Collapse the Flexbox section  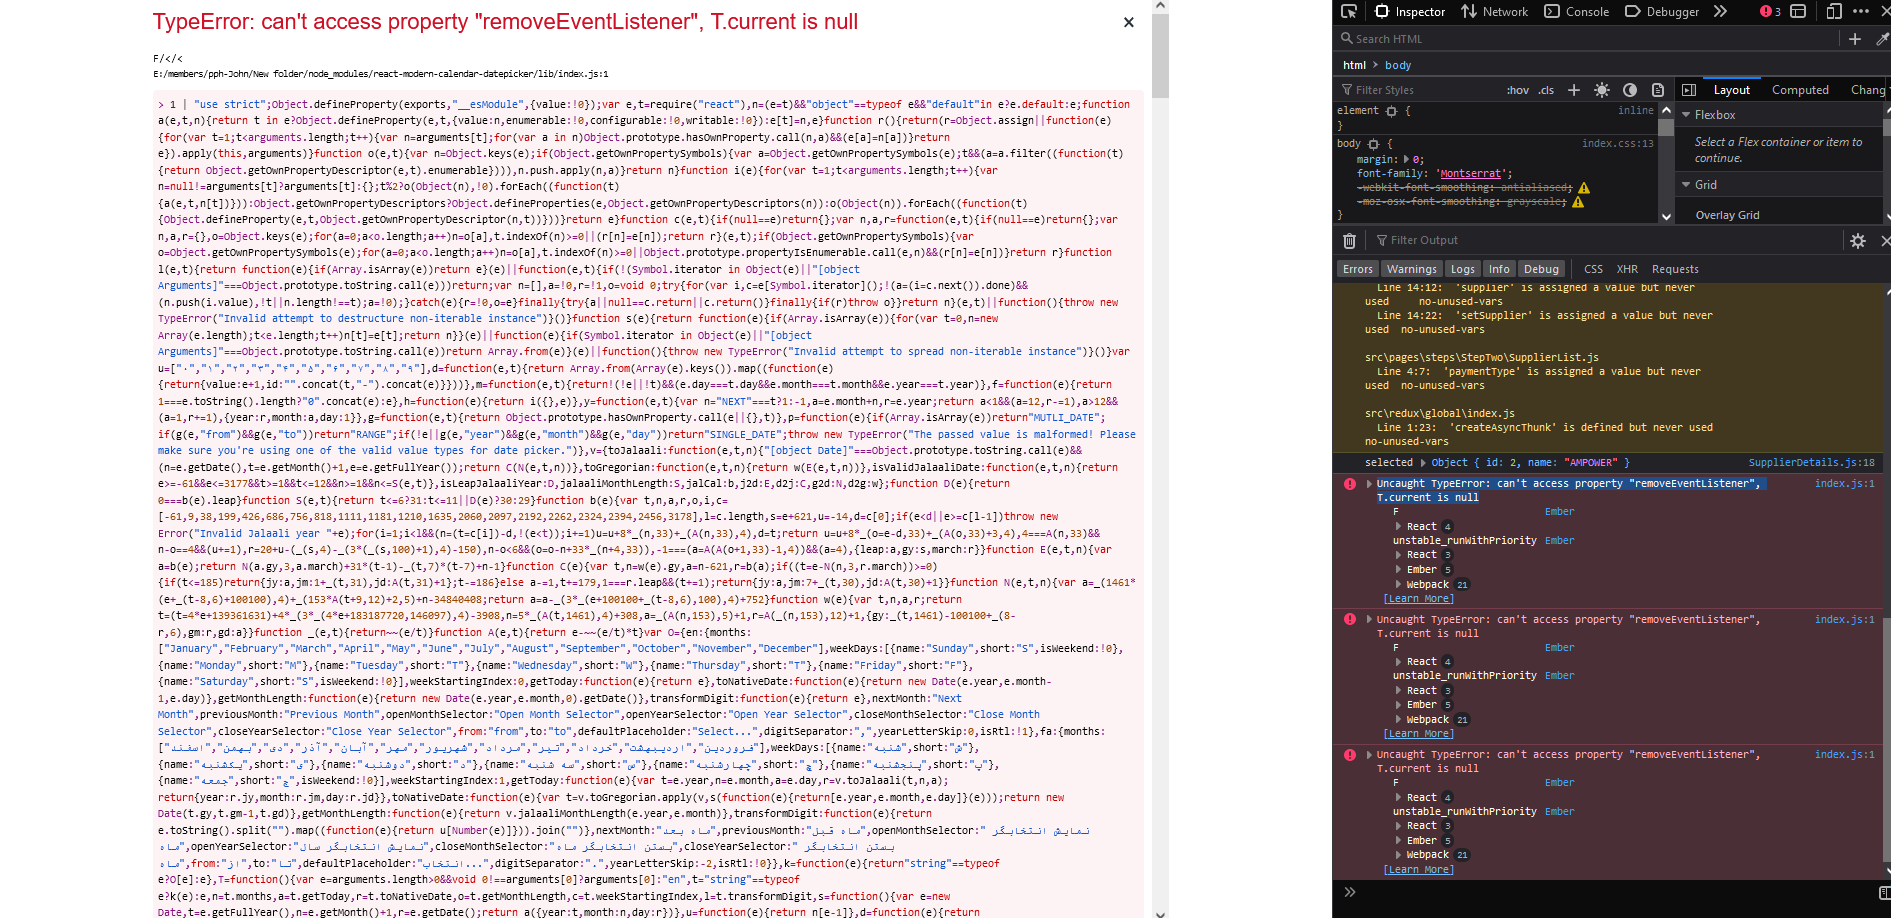(1686, 115)
